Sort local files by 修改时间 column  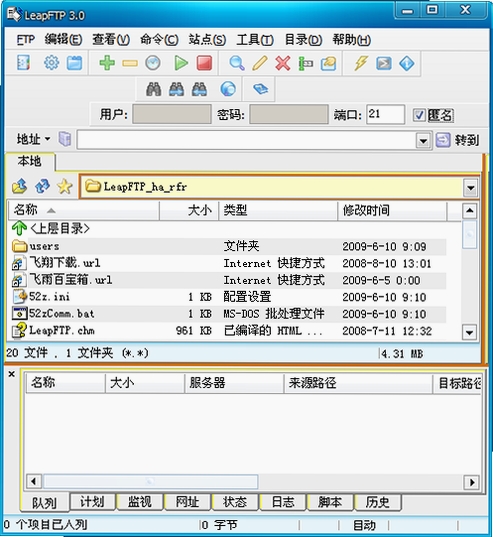click(x=392, y=210)
